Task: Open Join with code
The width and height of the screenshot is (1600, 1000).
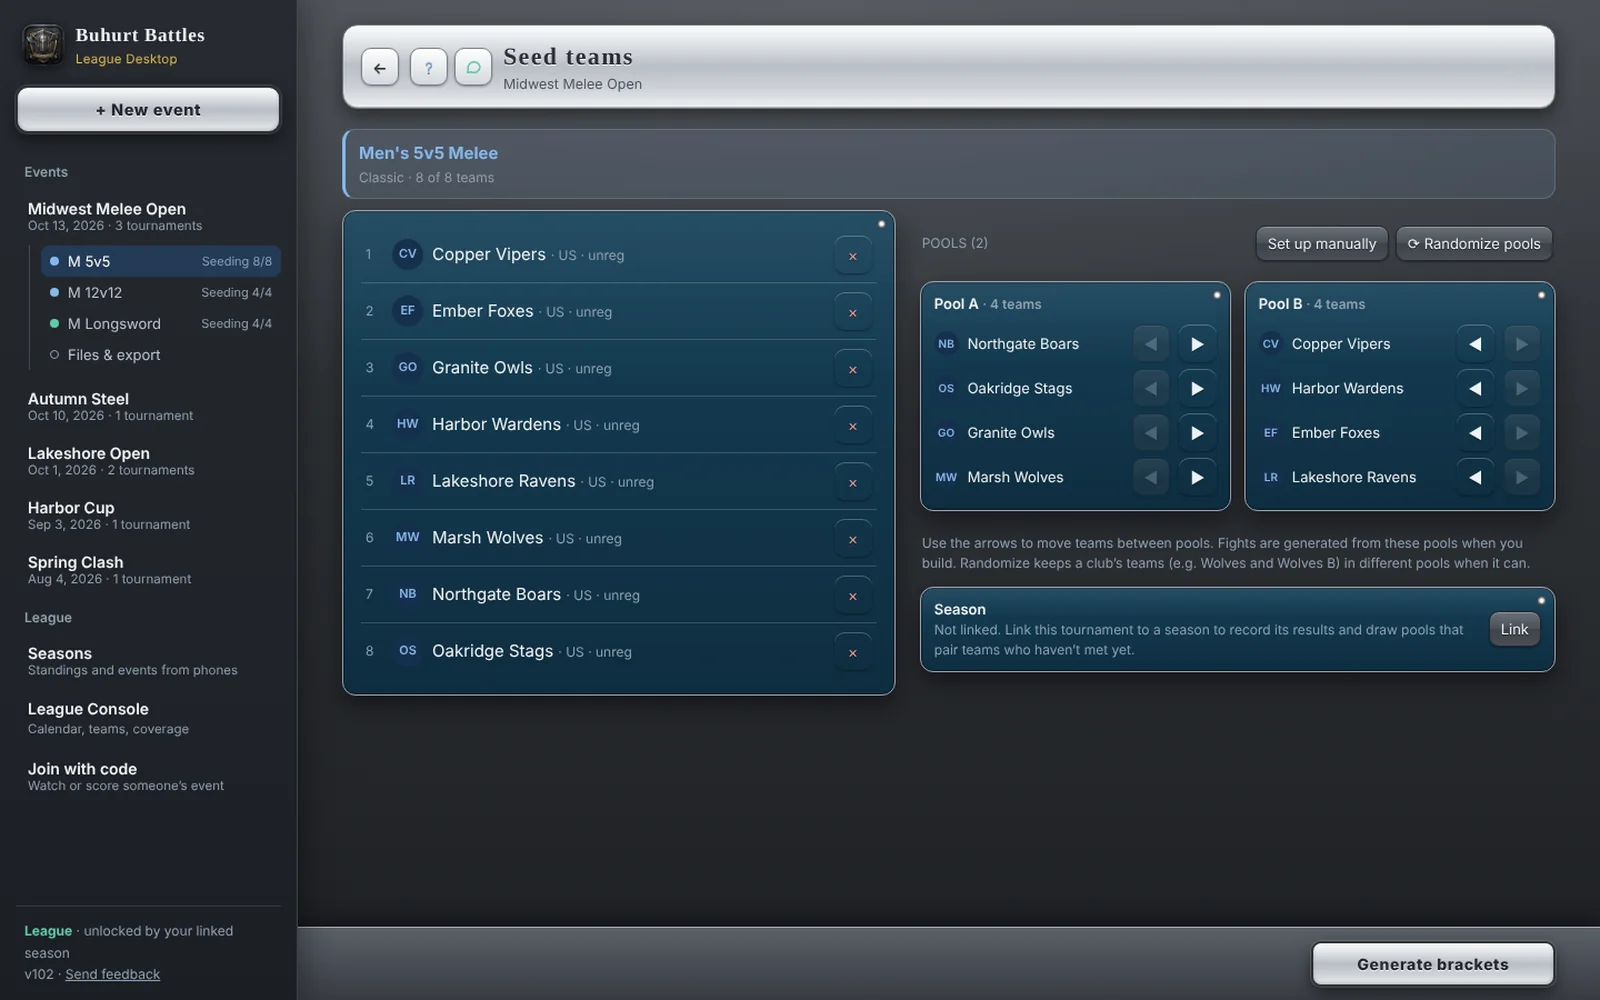Action: point(150,776)
